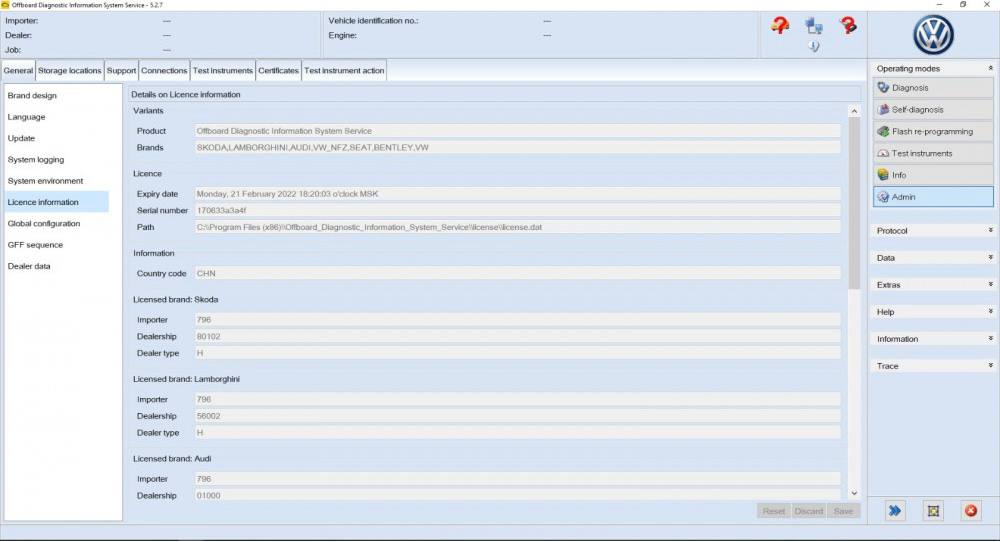Click the red X exit icon
Screen dimensions: 1000x542
(x=970, y=511)
